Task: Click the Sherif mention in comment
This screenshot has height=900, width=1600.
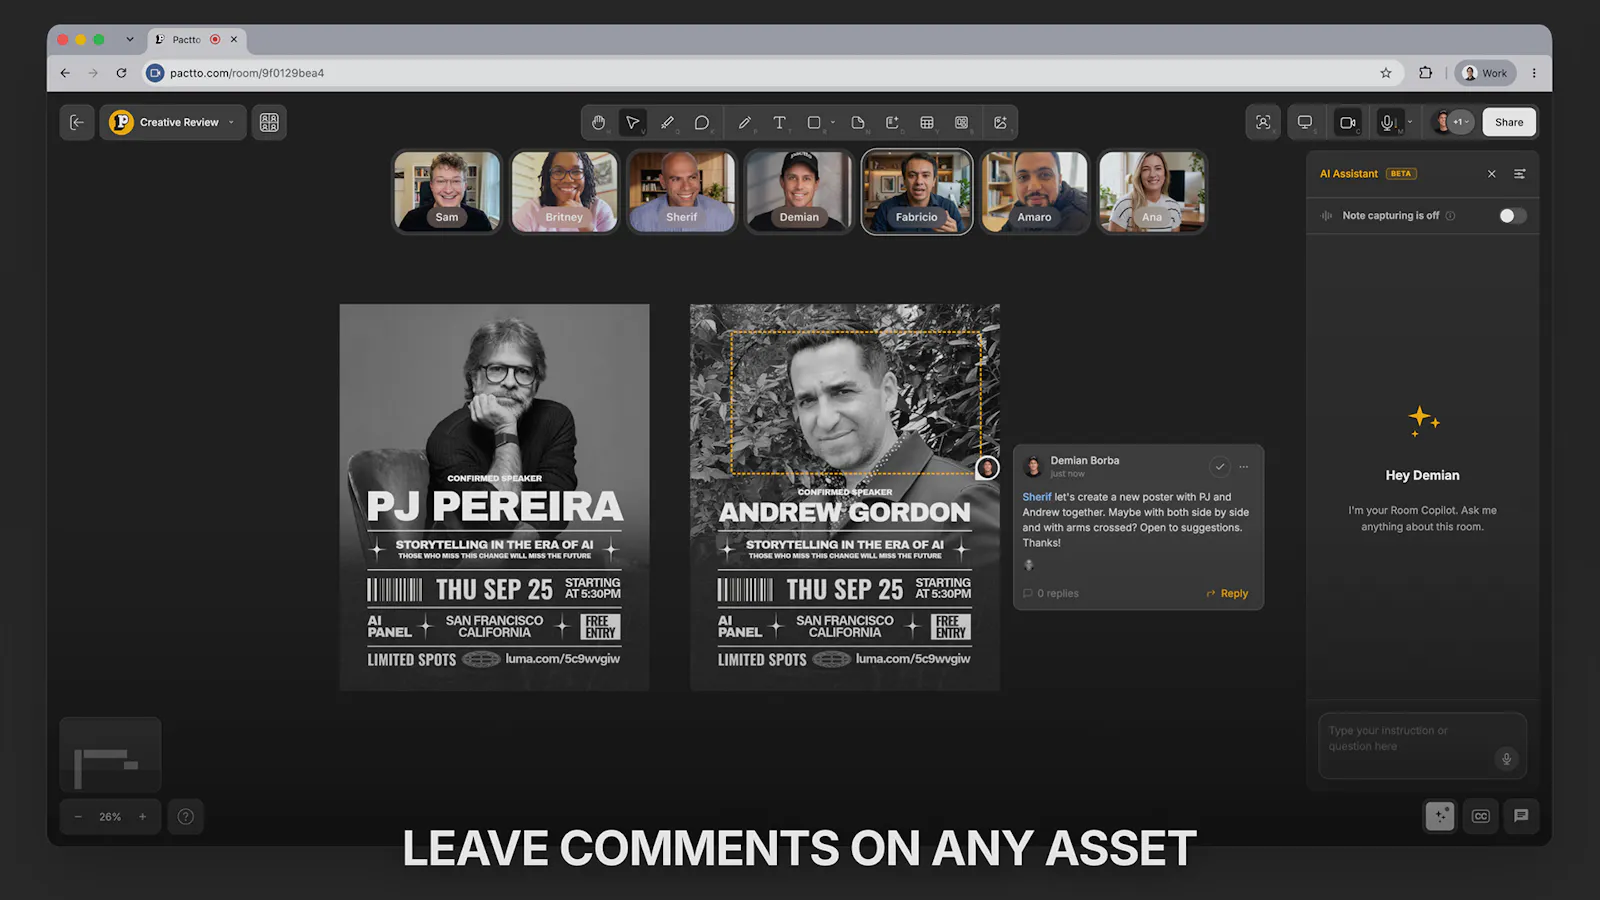Action: [x=1037, y=497]
